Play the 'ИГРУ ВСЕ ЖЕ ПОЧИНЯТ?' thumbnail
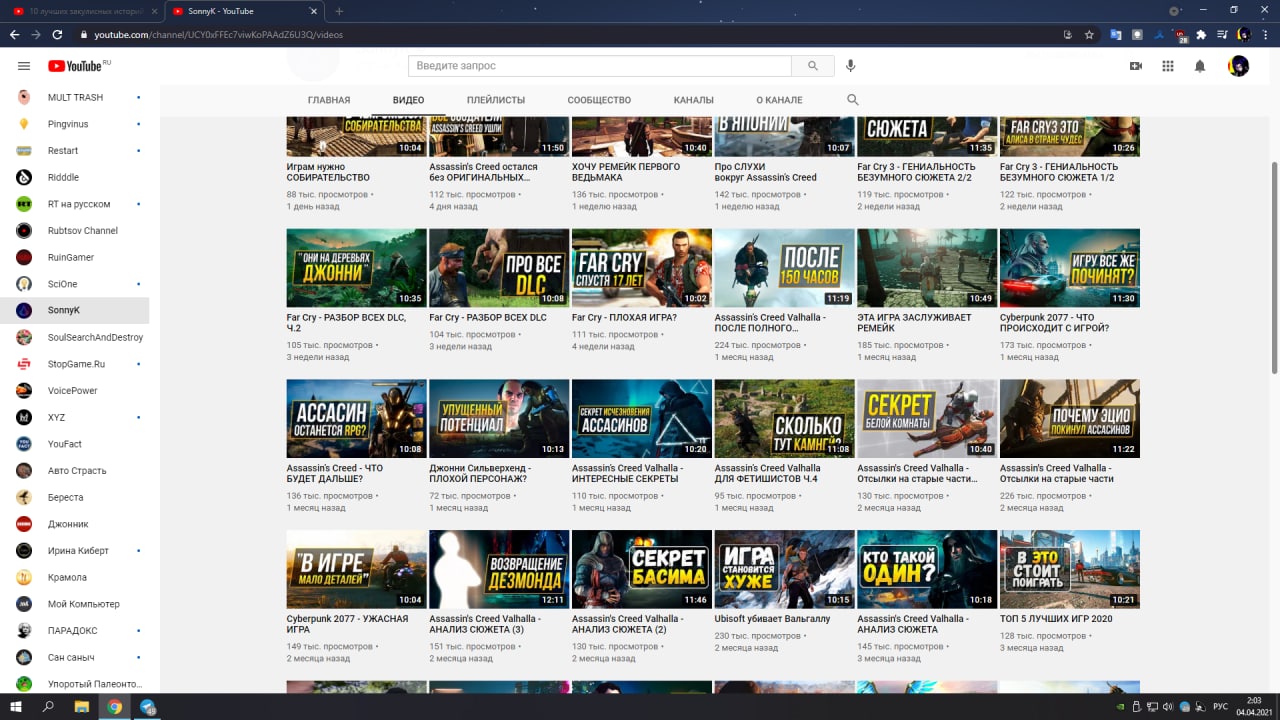The width and height of the screenshot is (1280, 720). tap(1069, 268)
